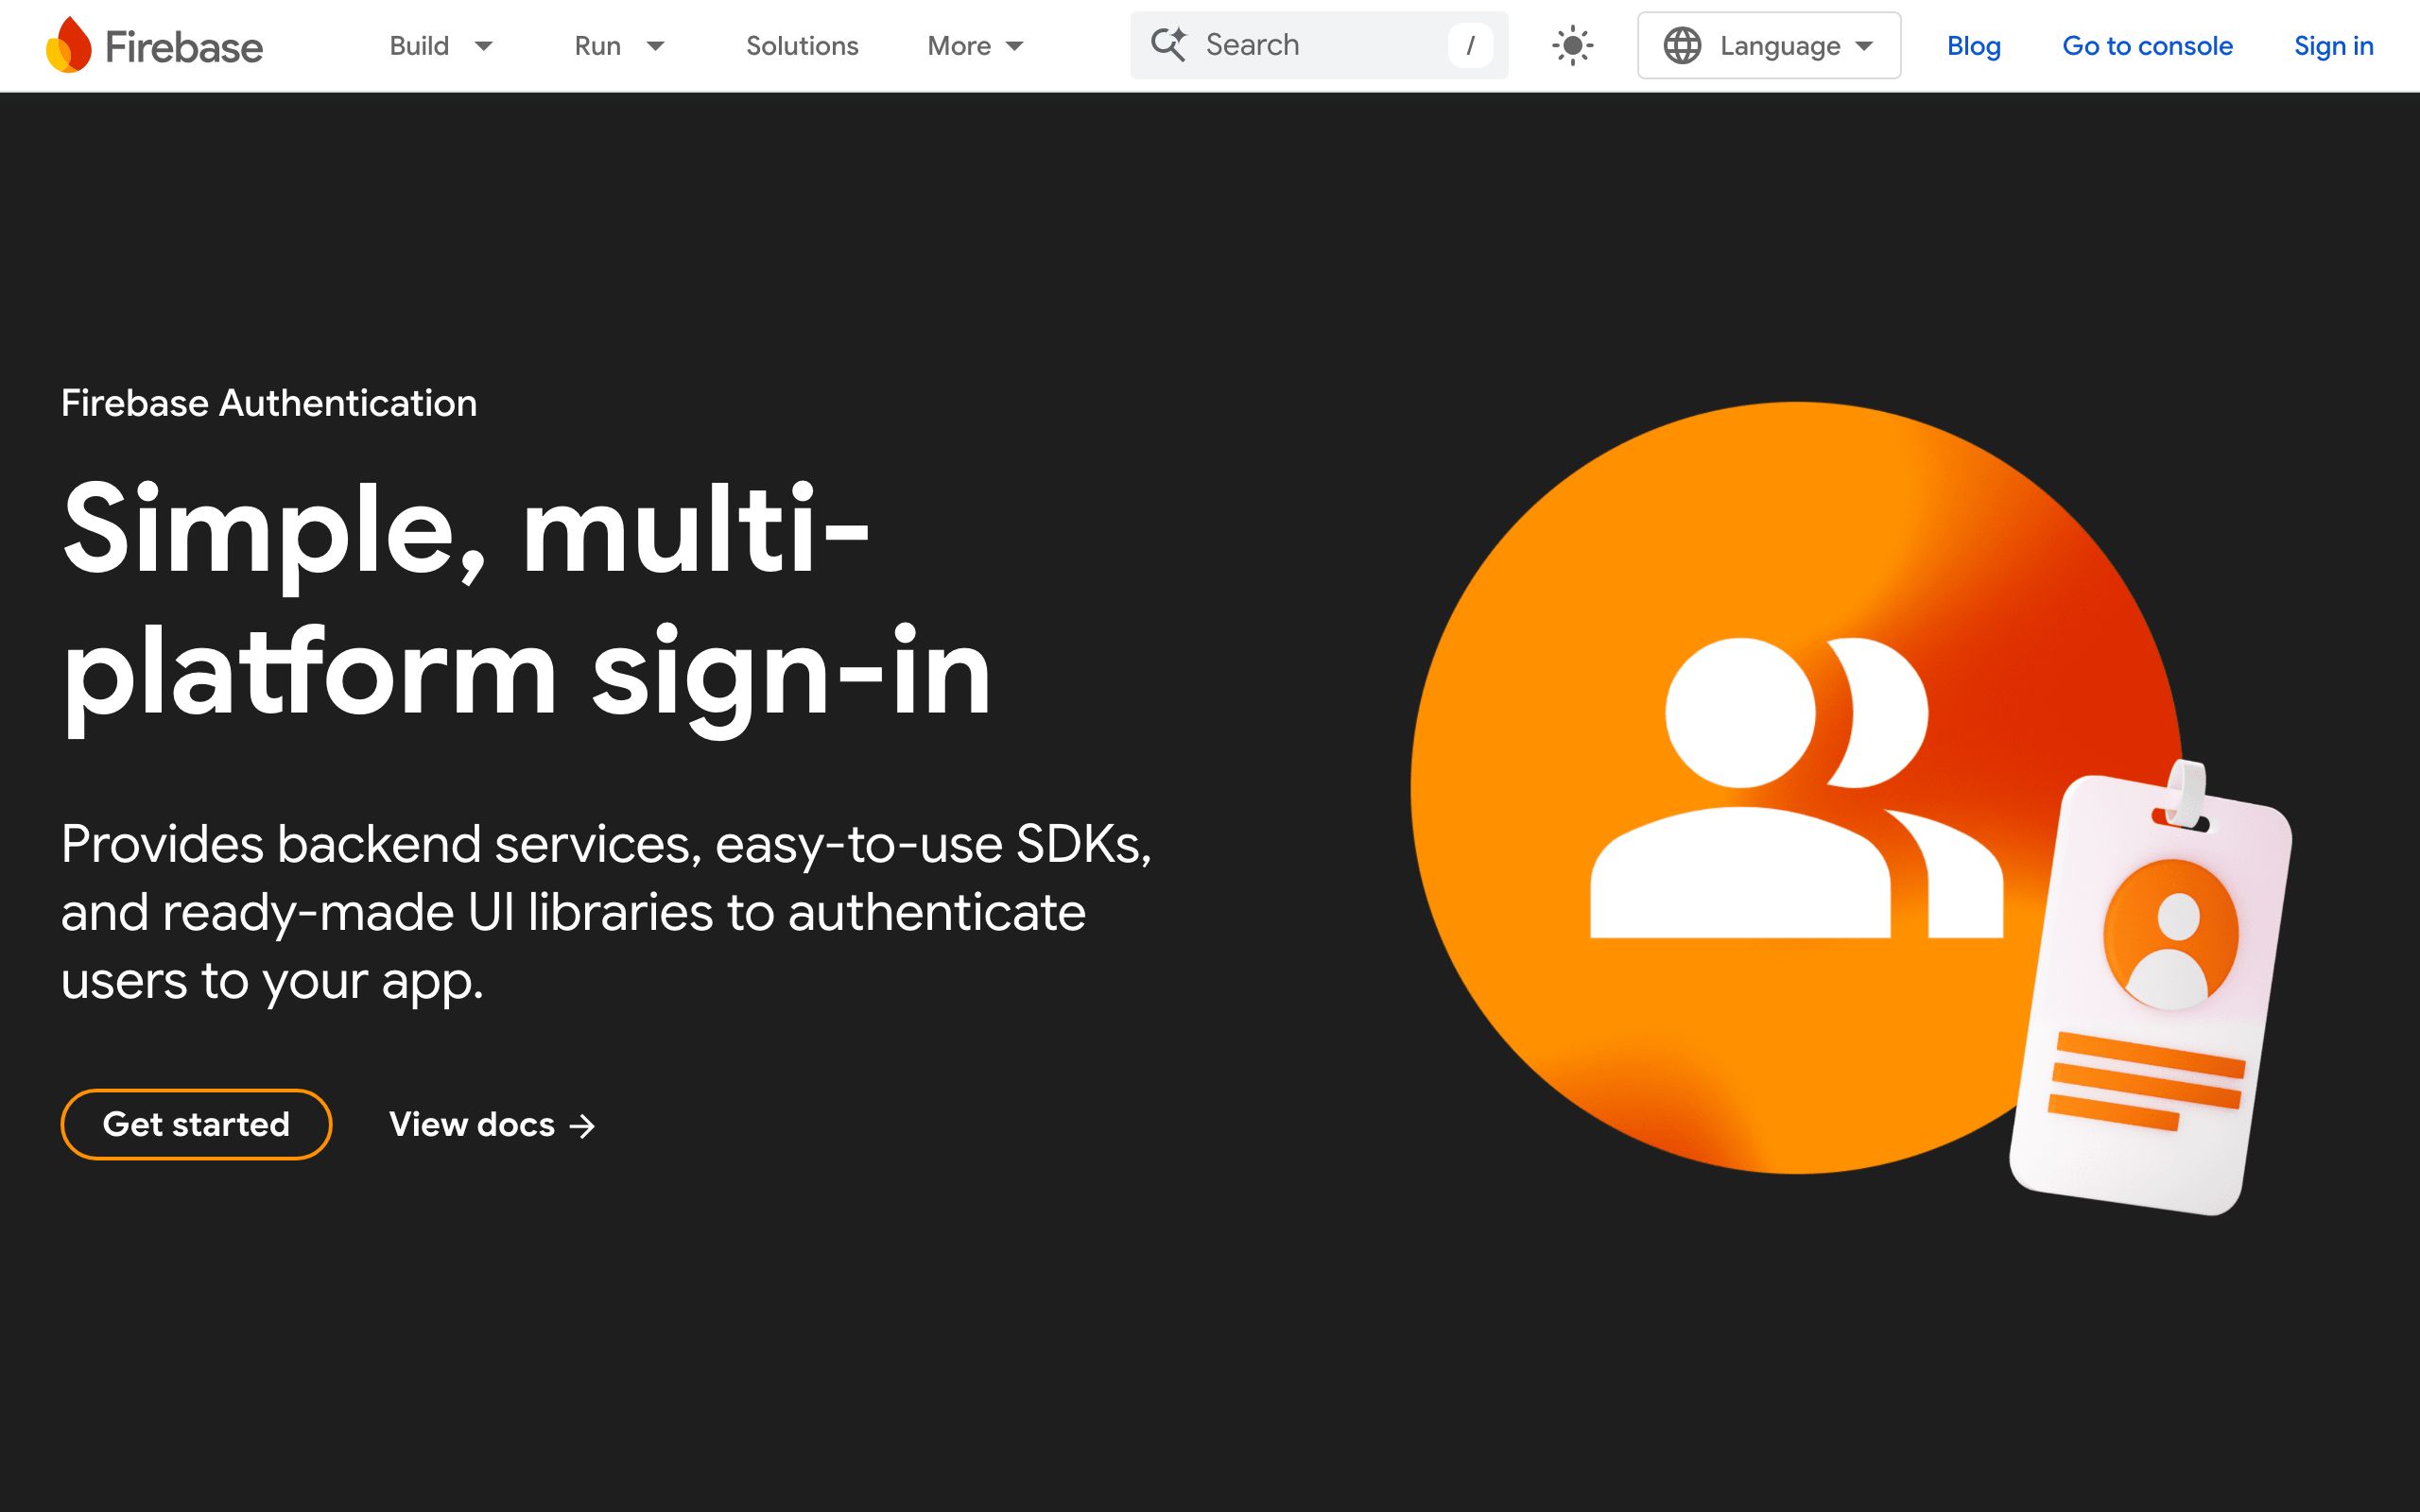Click the ID badge card graphic

click(x=2150, y=990)
